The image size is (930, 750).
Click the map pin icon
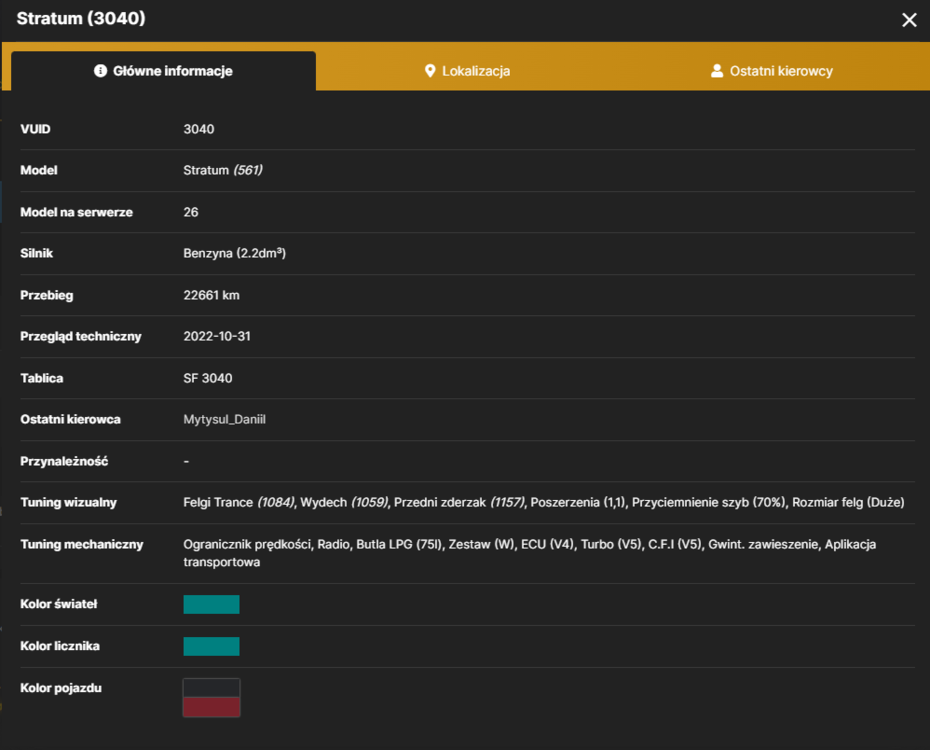tap(430, 71)
